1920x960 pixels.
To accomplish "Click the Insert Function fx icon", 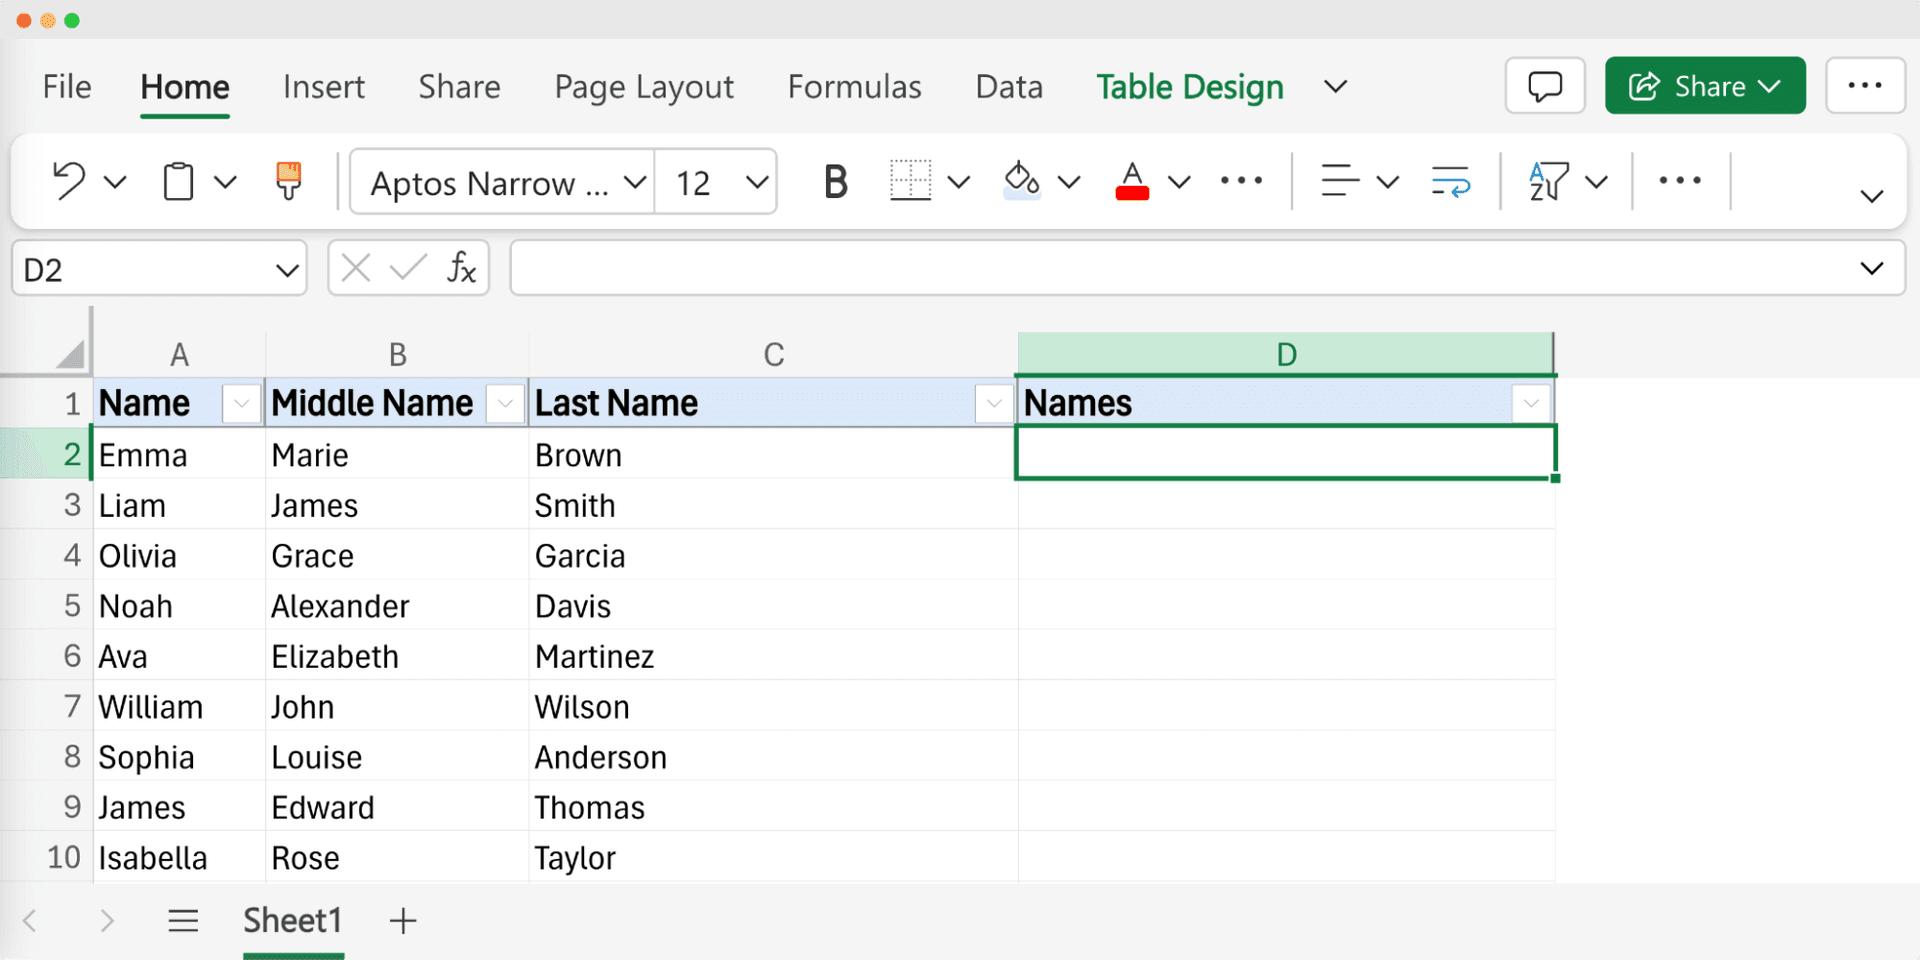I will tap(461, 268).
